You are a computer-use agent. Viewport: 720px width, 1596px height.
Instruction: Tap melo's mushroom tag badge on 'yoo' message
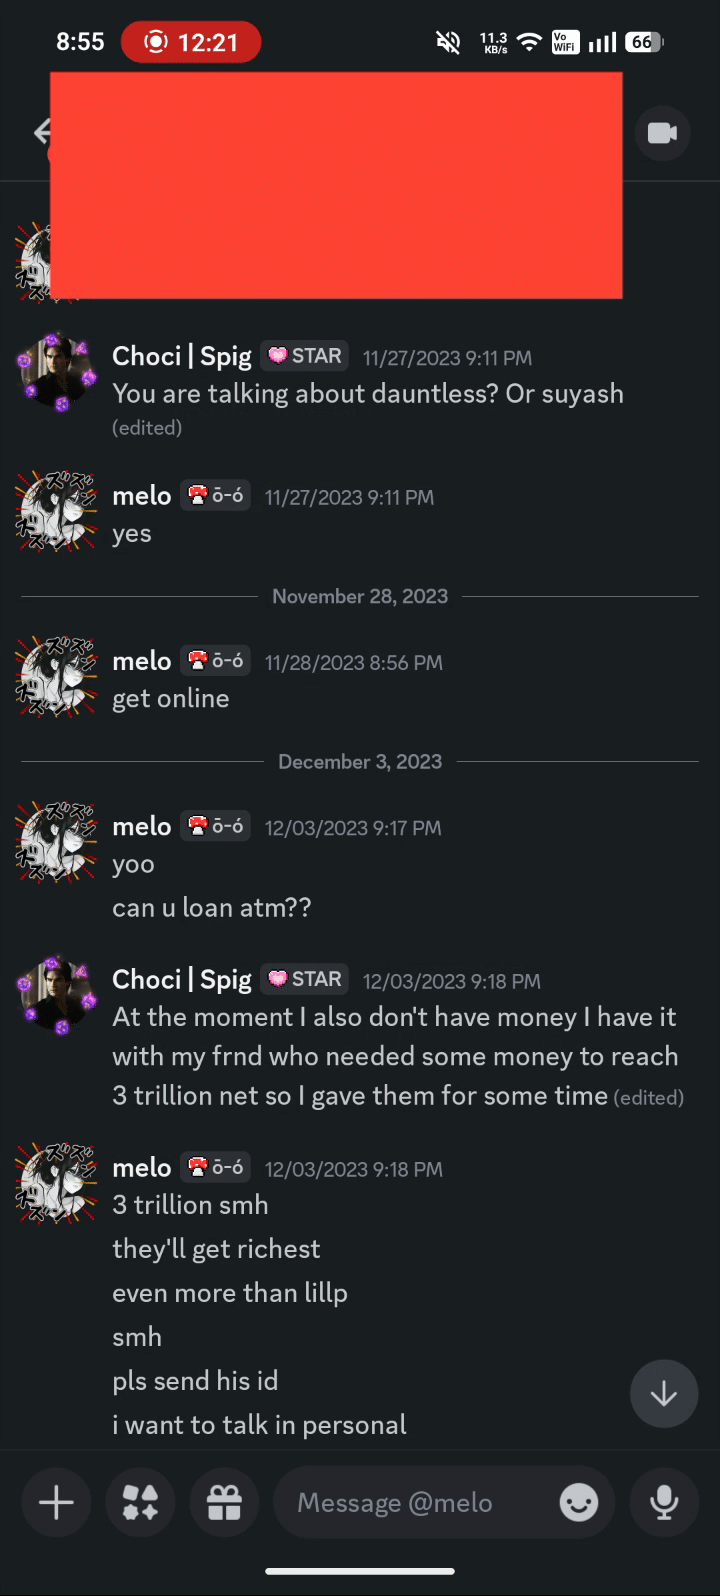(215, 827)
